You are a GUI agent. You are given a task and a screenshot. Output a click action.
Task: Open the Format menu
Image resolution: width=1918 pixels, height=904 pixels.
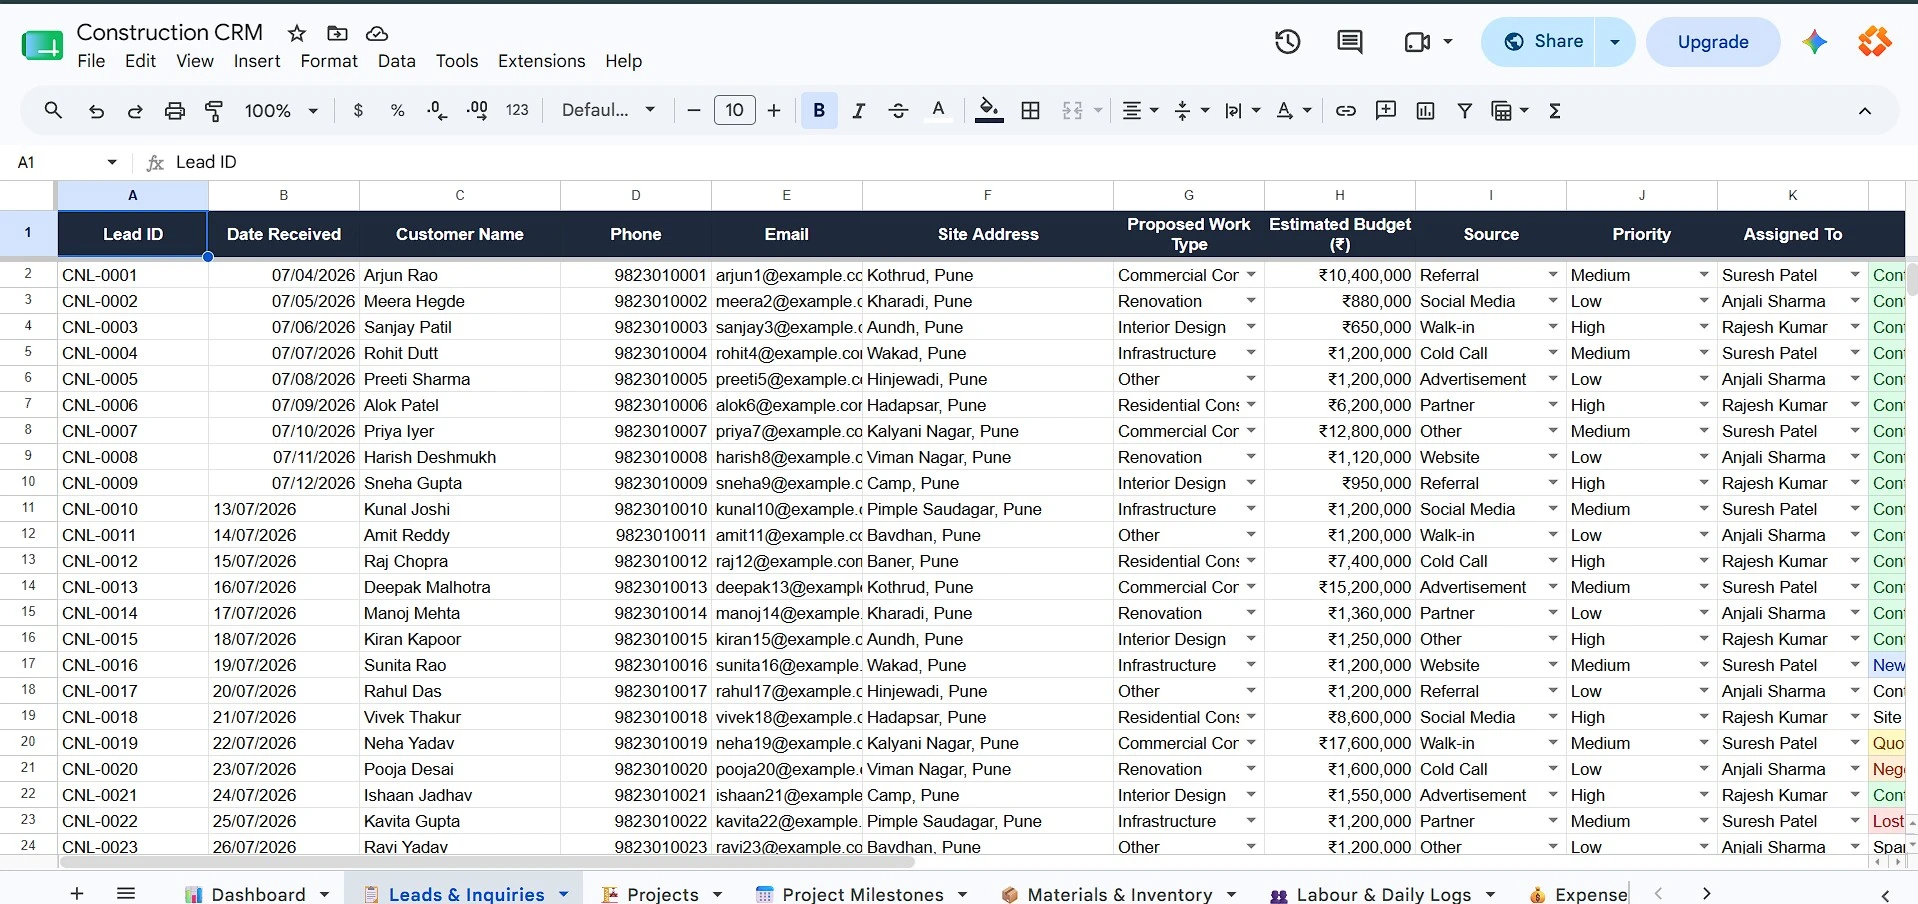[329, 61]
